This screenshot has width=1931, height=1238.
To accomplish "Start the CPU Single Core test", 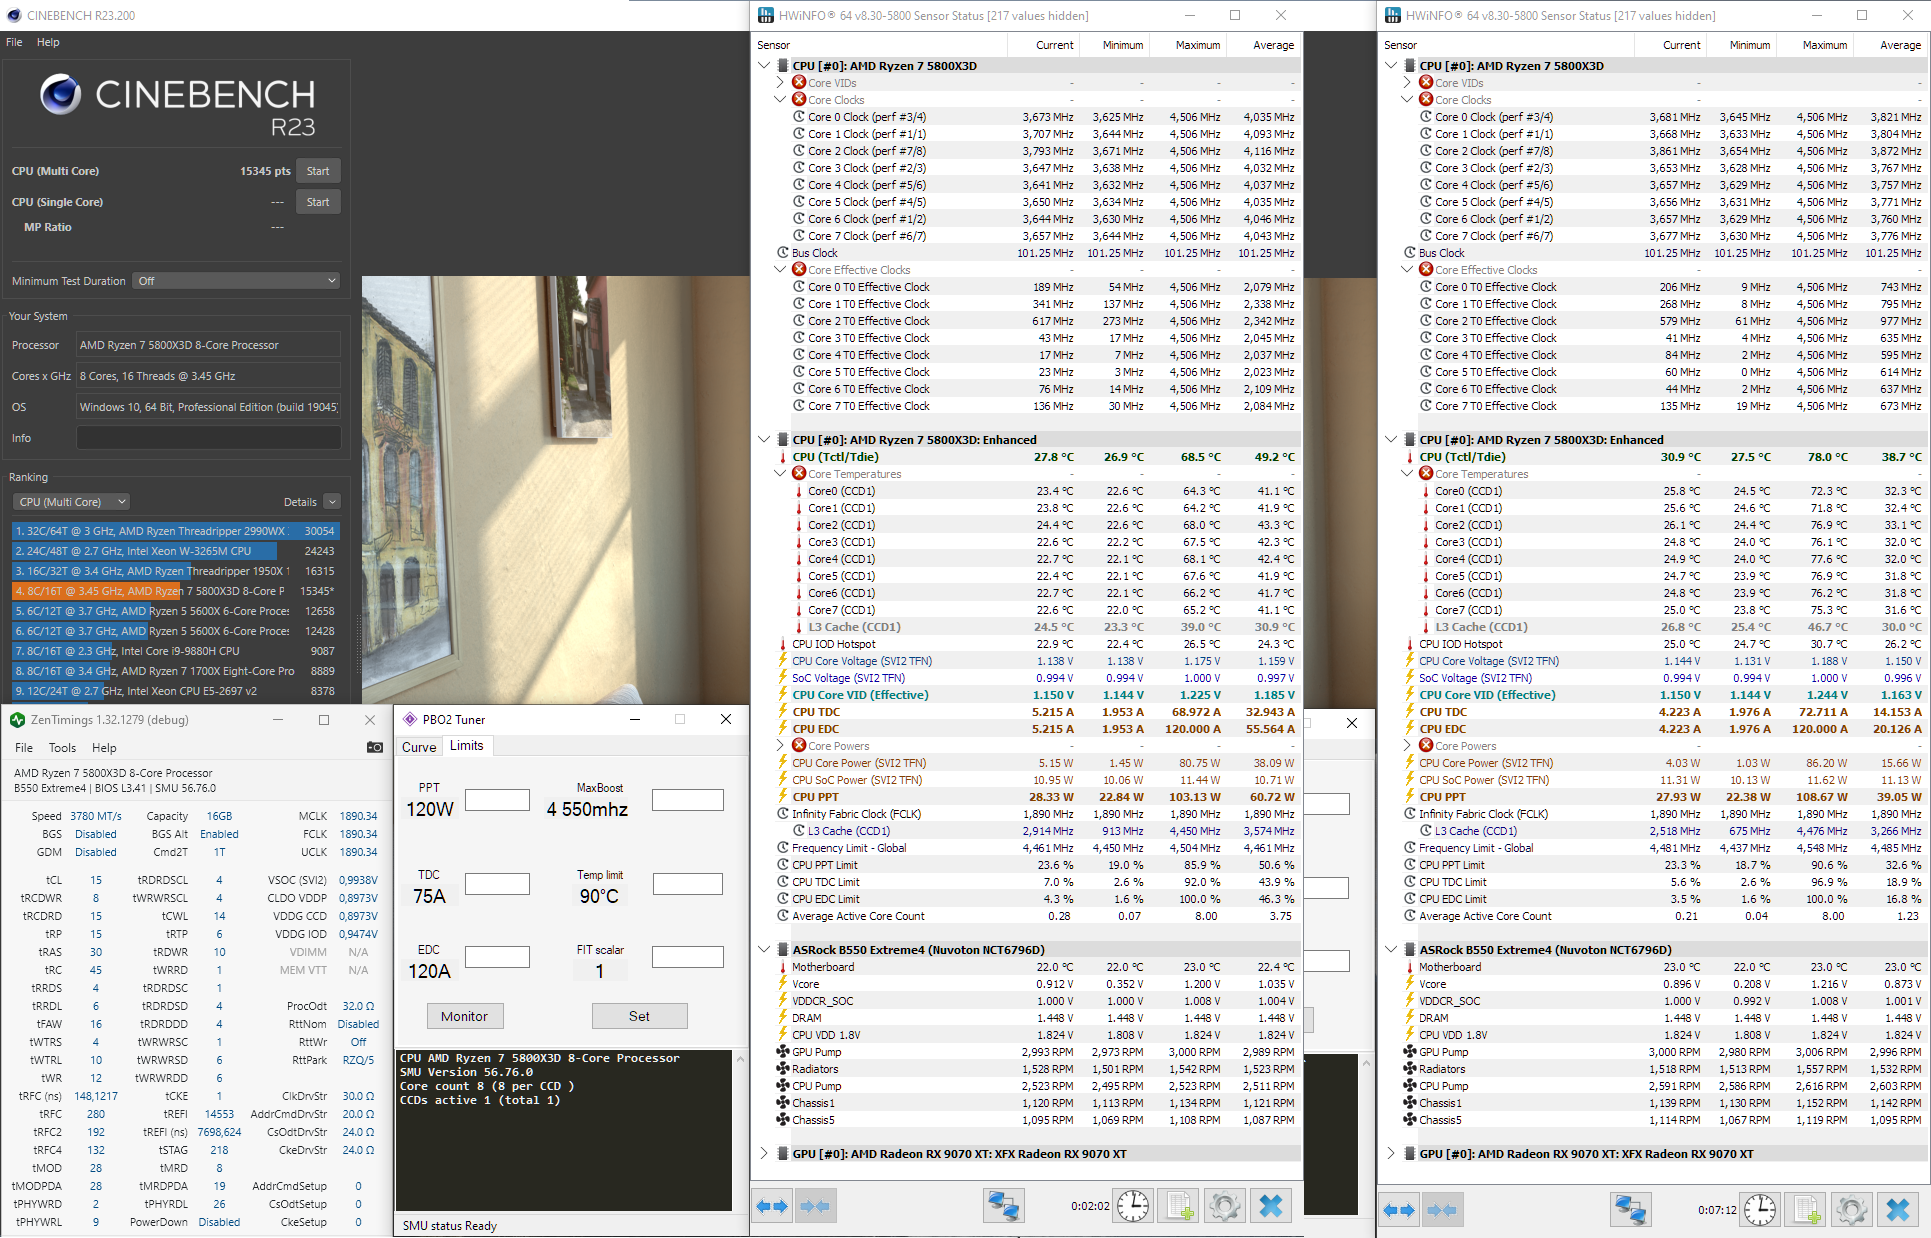I will point(318,202).
